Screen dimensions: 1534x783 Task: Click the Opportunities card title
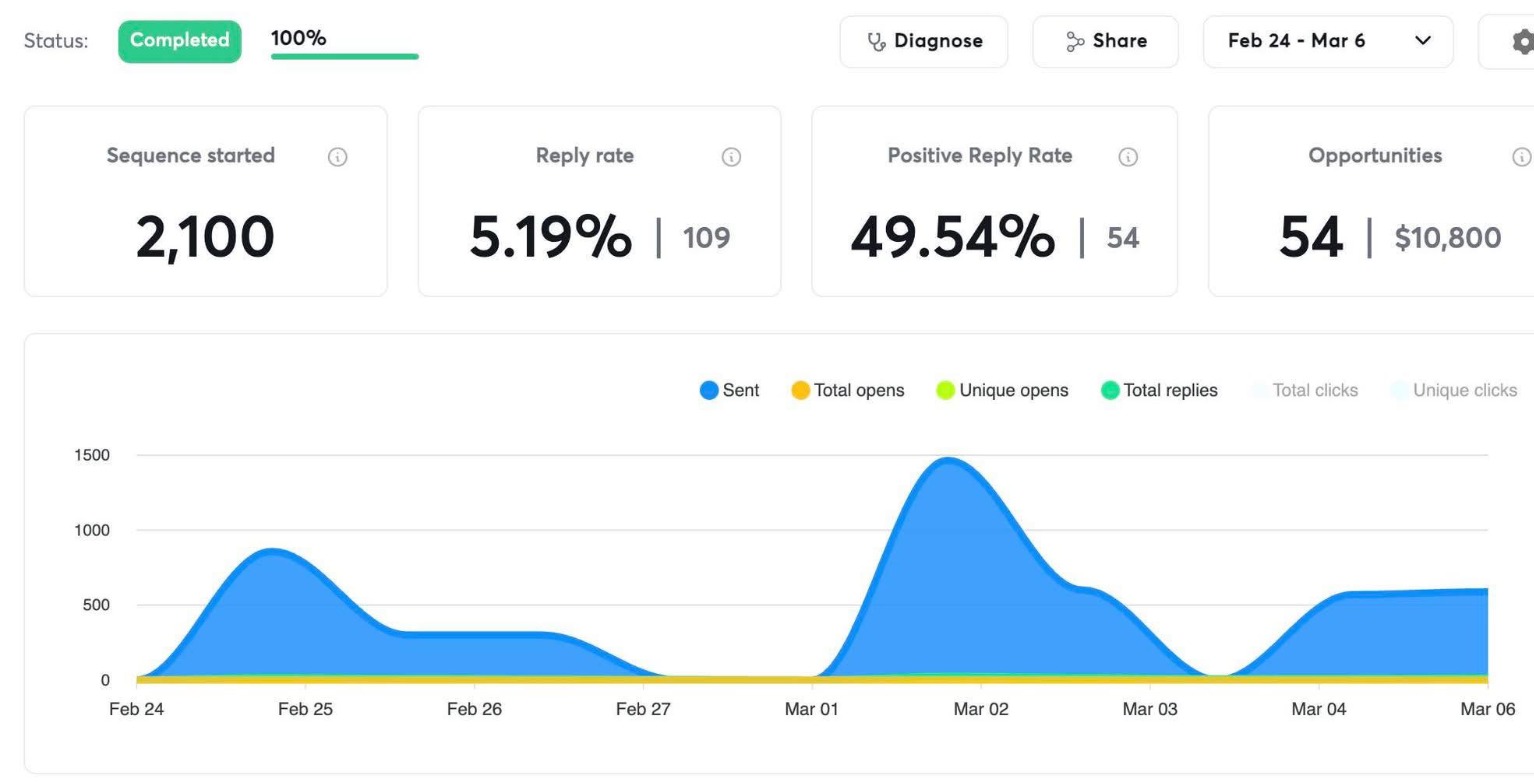[x=1375, y=156]
